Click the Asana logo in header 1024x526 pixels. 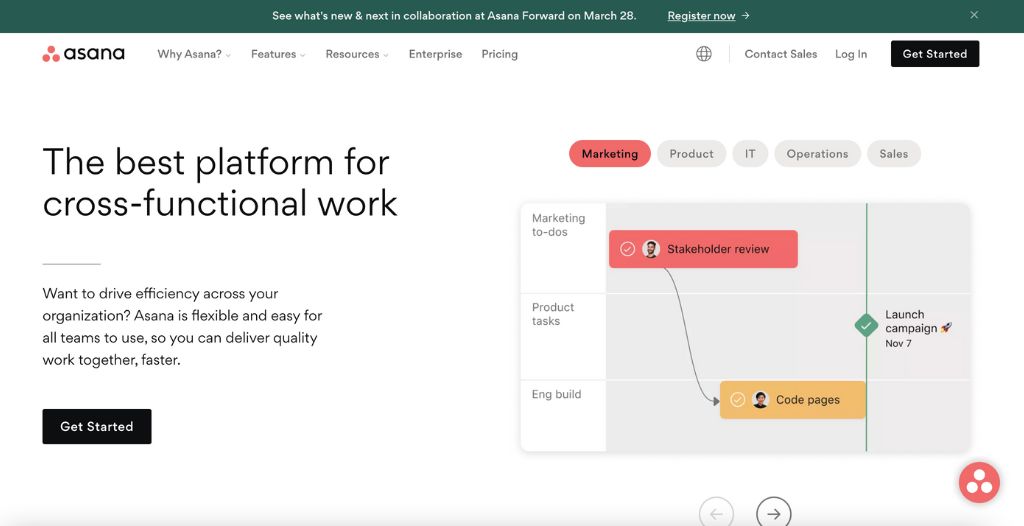click(x=83, y=54)
